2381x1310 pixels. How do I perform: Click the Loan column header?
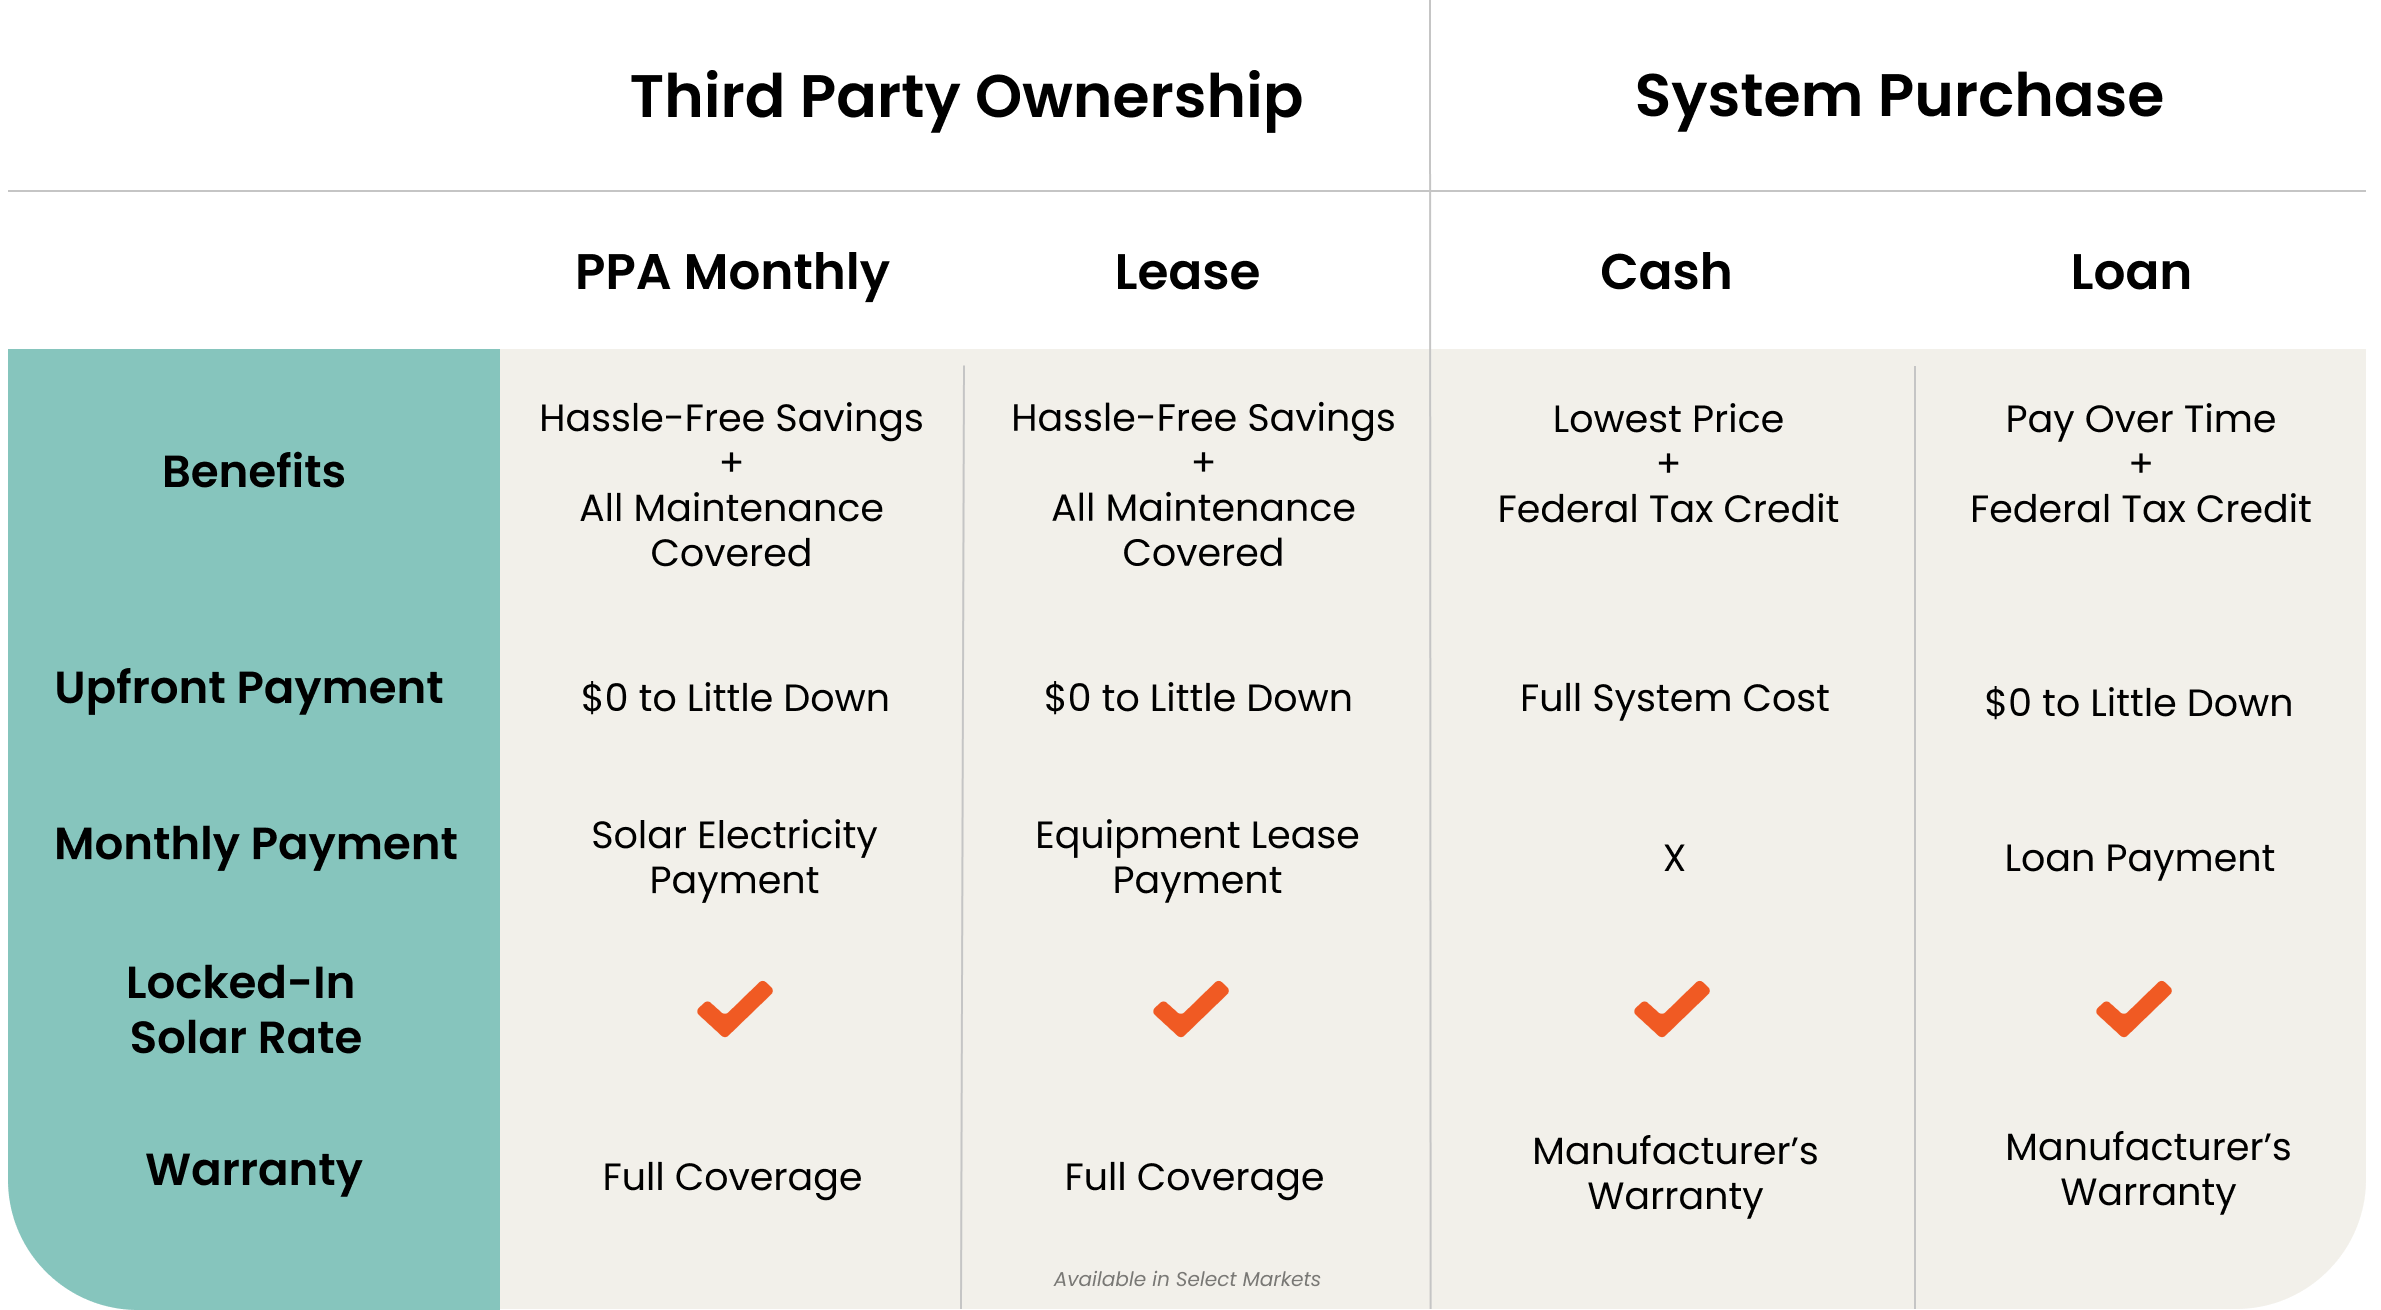click(2131, 272)
